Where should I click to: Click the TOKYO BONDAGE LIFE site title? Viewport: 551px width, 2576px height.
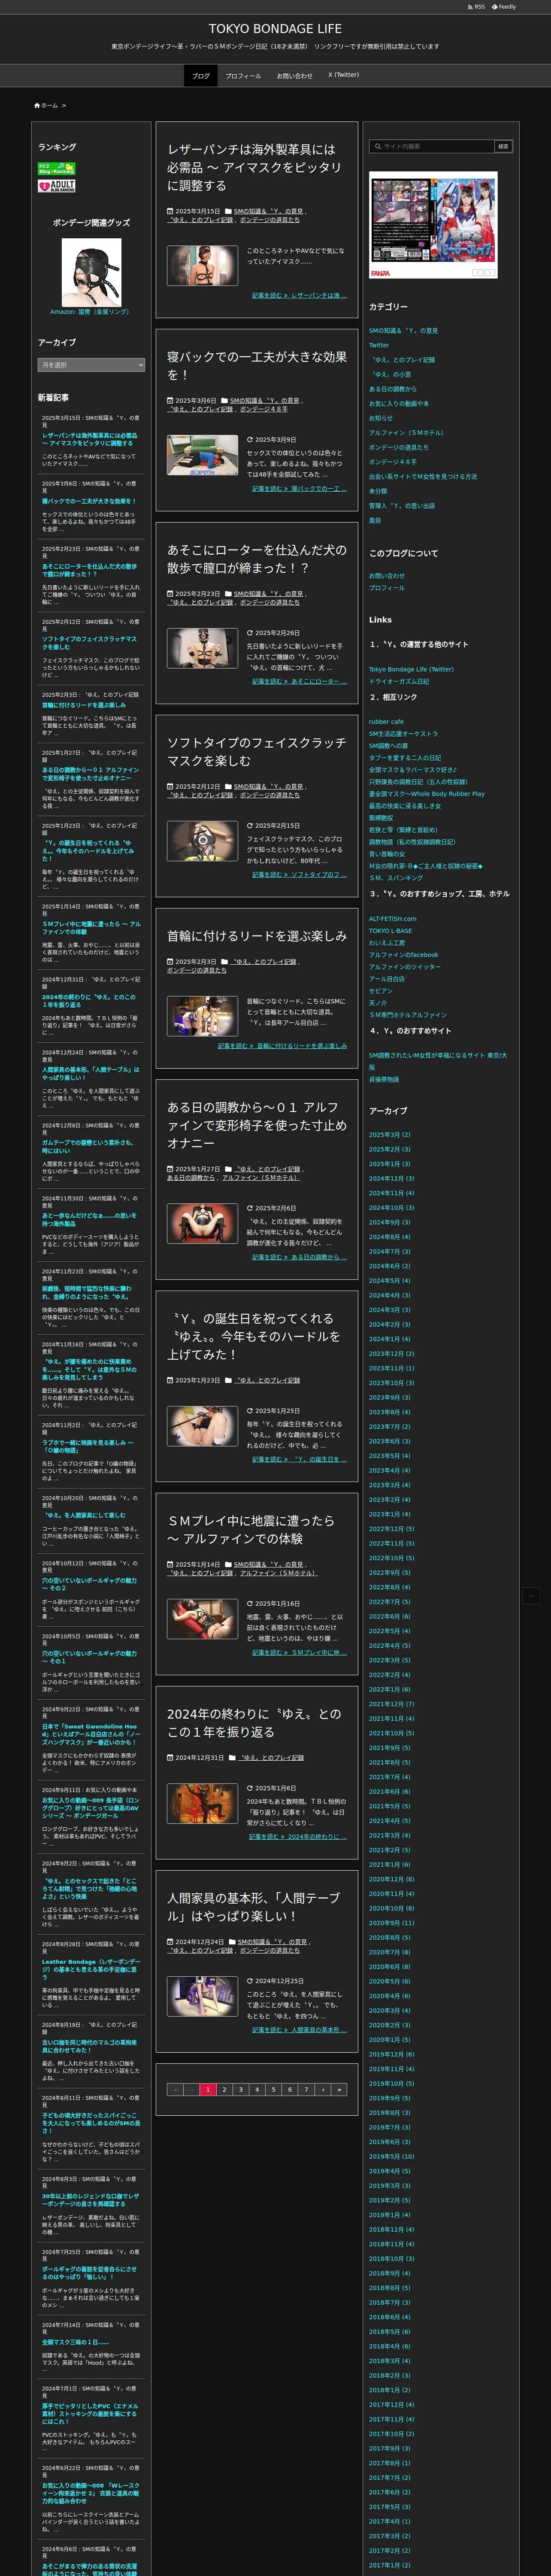point(275,29)
